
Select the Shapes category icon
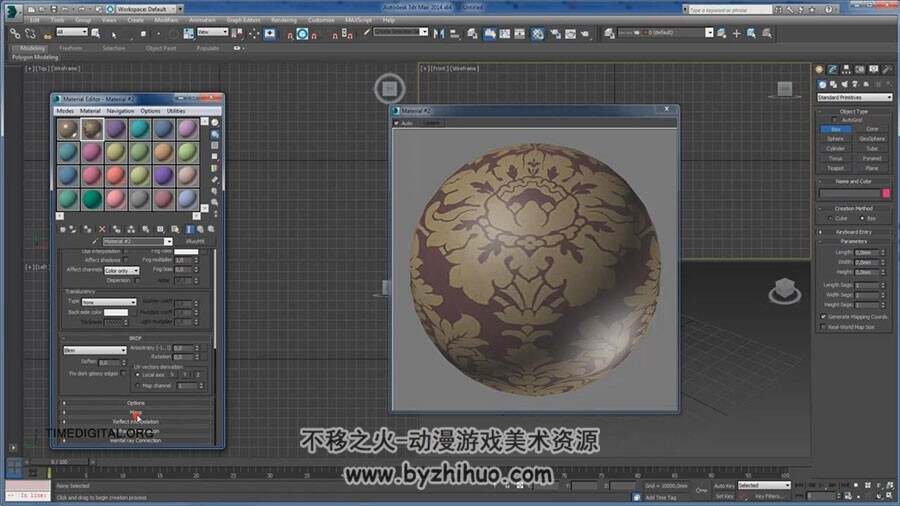(x=833, y=84)
